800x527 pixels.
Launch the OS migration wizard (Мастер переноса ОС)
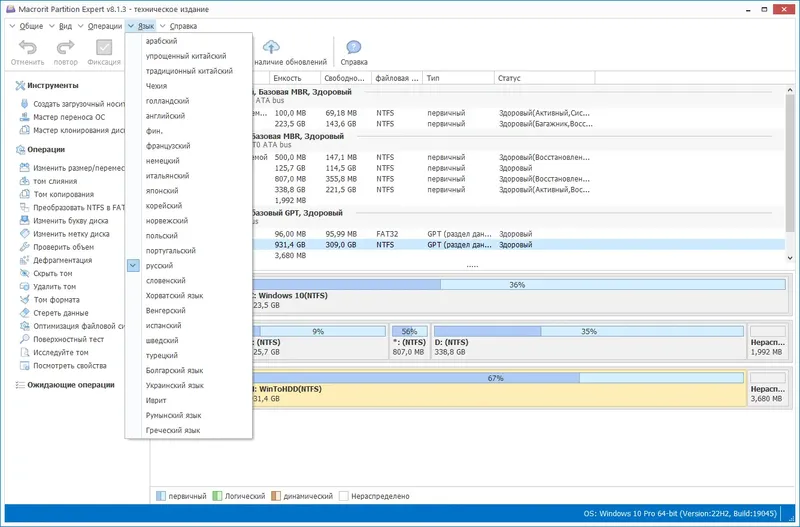[68, 117]
